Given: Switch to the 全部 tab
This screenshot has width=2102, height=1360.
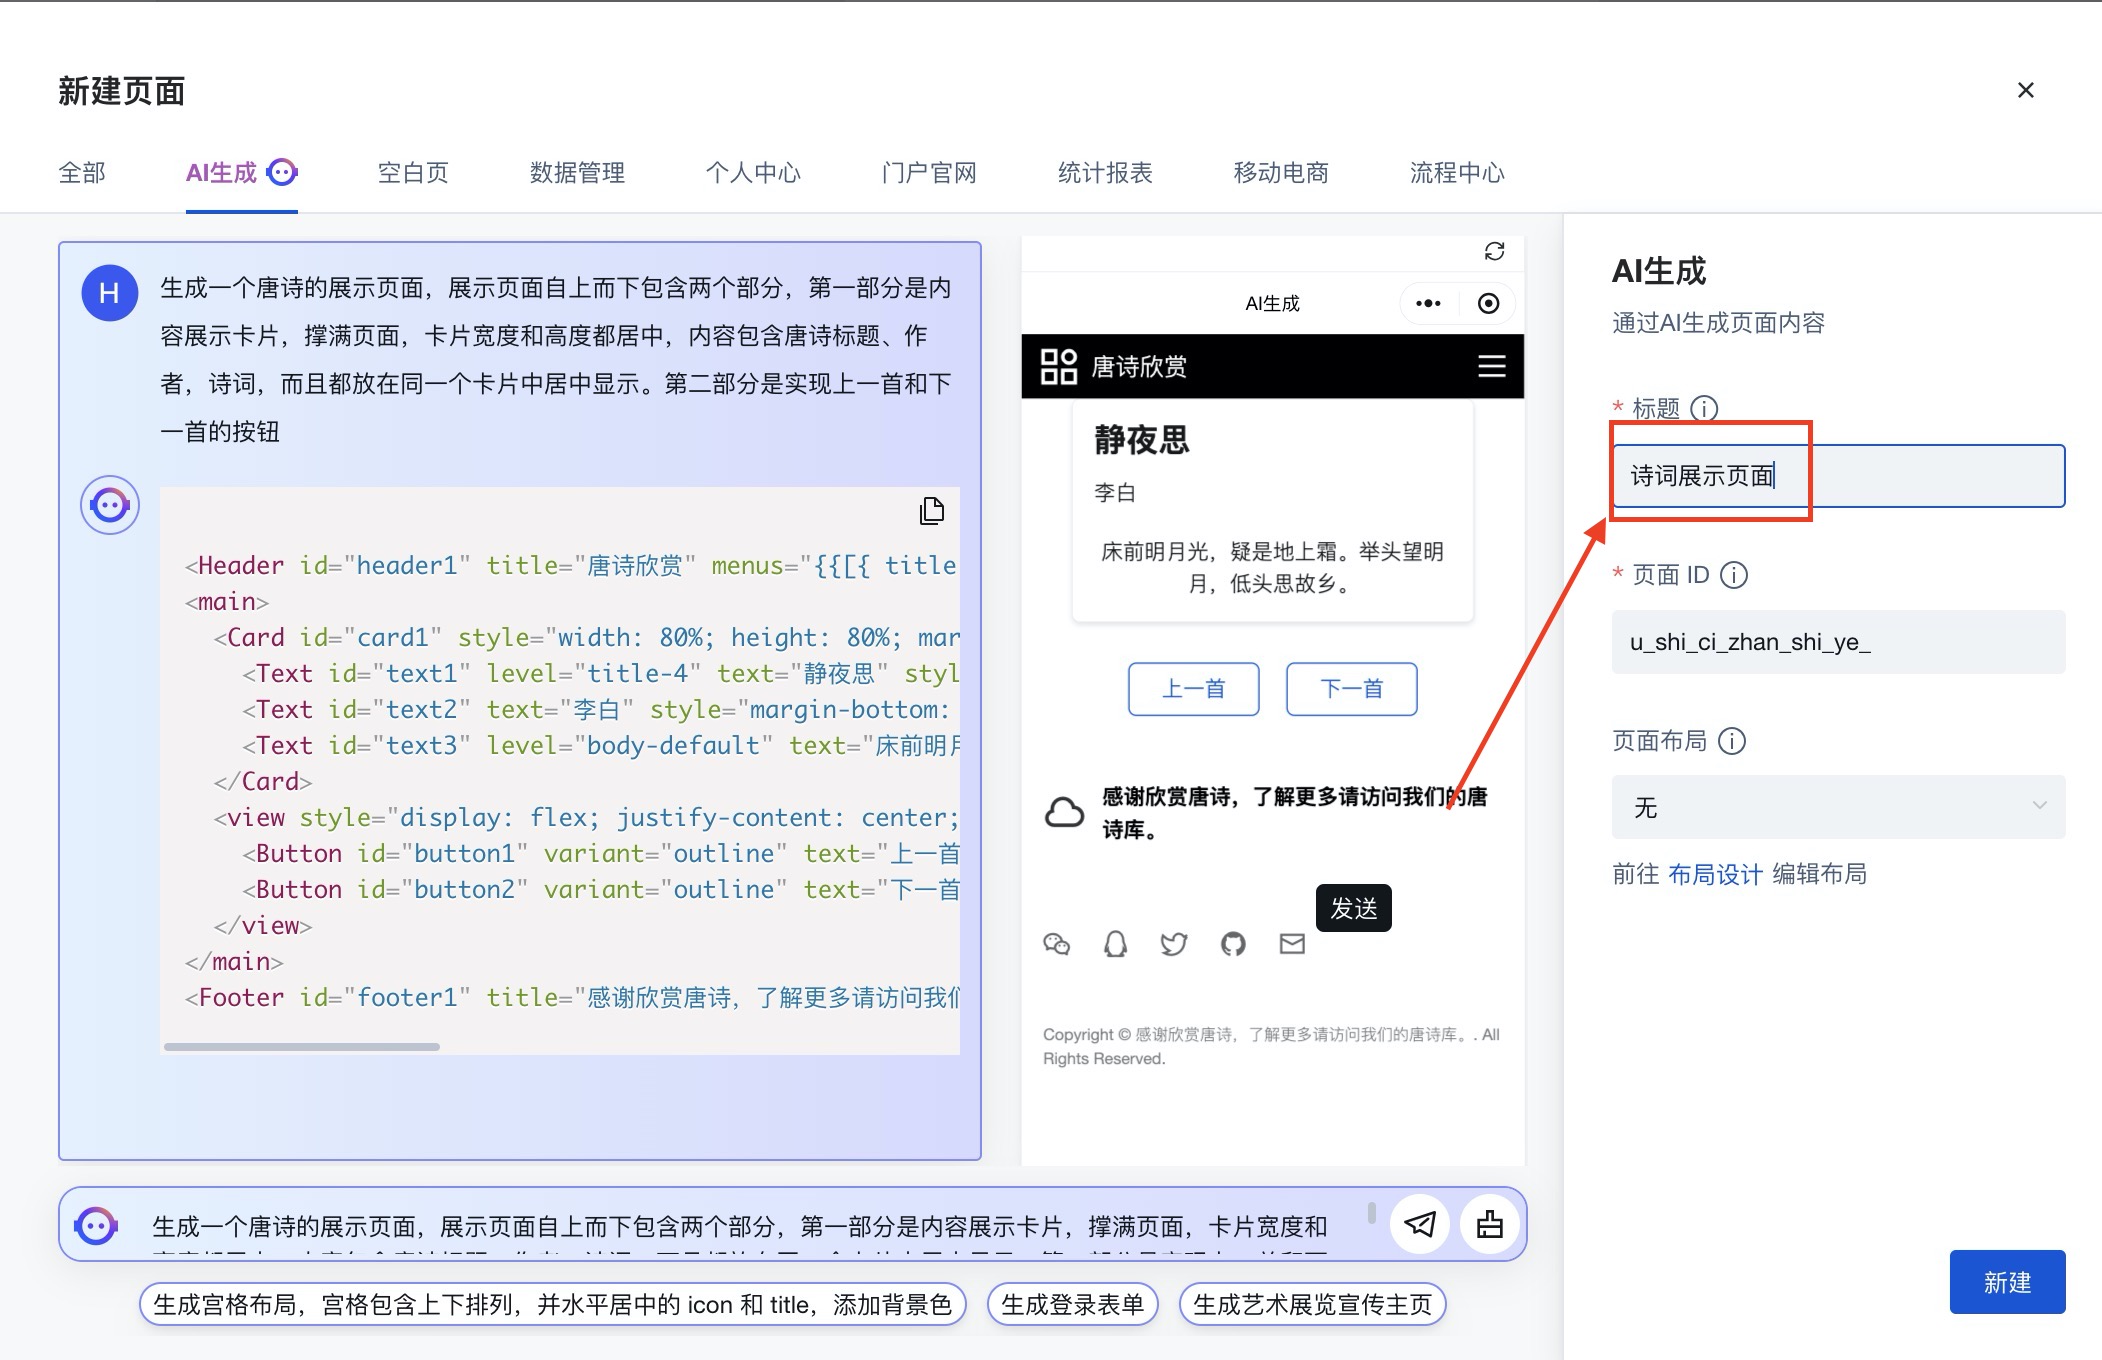Looking at the screenshot, I should coord(82,173).
